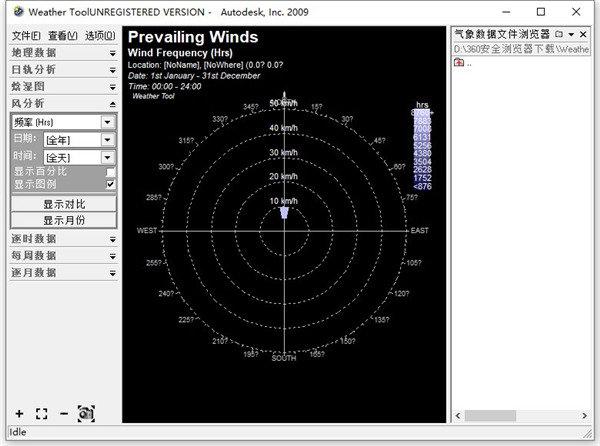Image resolution: width=600 pixels, height=446 pixels.
Task: Uncheck the 显示图例 checkbox
Action: 110,185
